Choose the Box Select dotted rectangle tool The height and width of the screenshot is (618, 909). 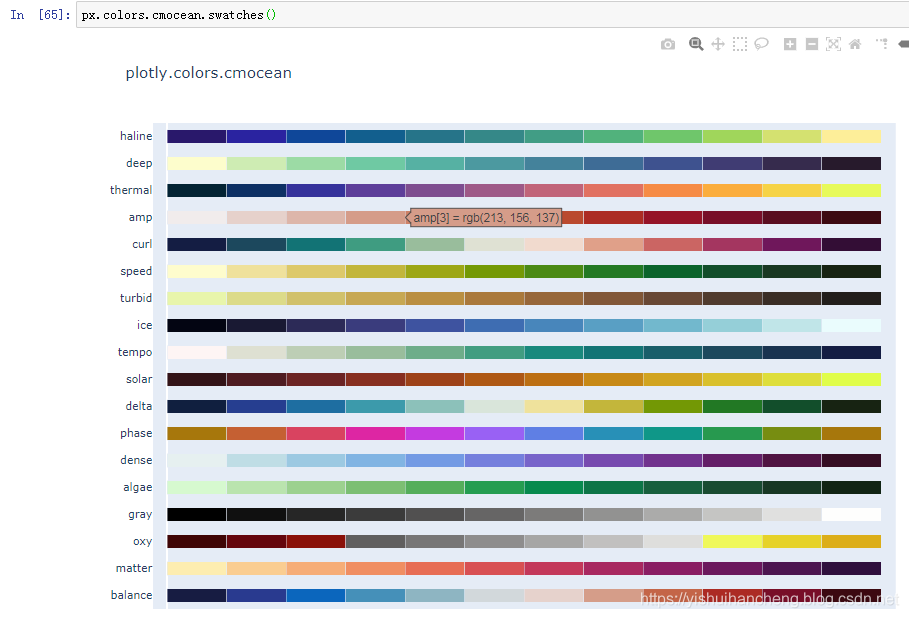(740, 44)
